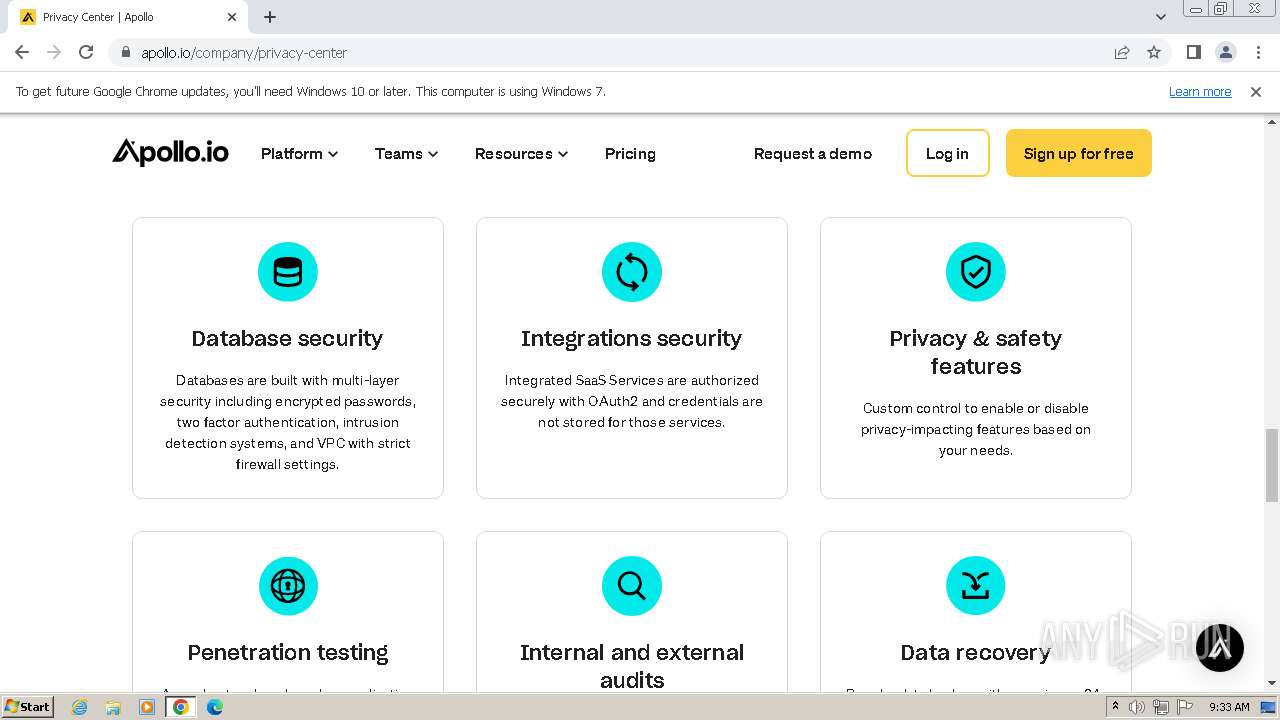Viewport: 1280px width, 720px height.
Task: Click the audits magnifier icon
Action: tap(632, 586)
